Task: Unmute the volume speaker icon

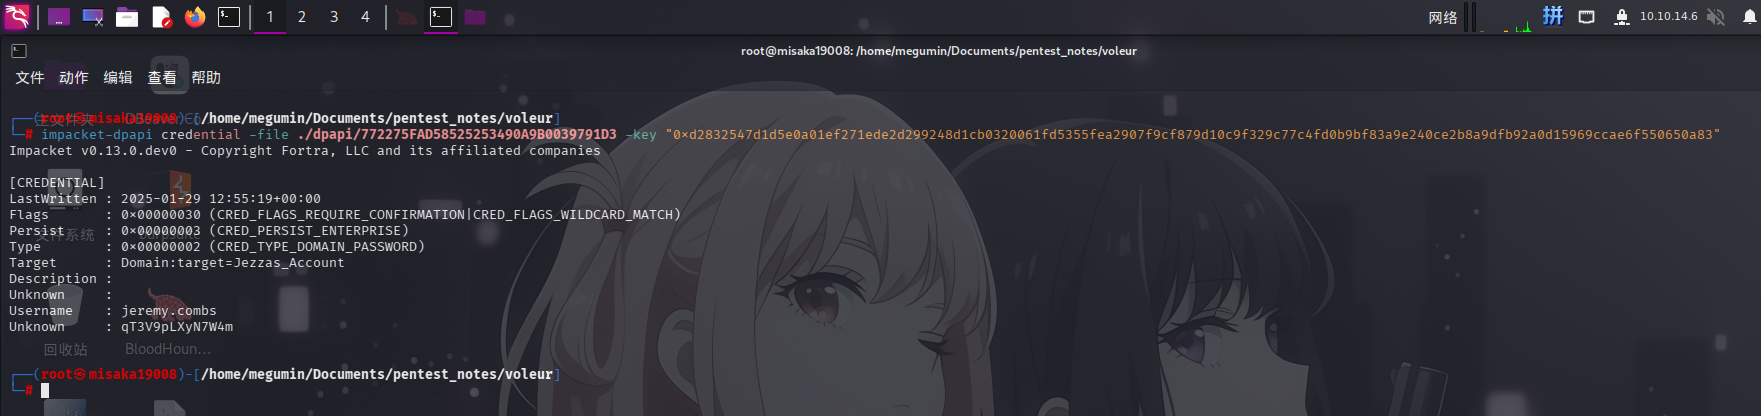Action: coord(1716,17)
